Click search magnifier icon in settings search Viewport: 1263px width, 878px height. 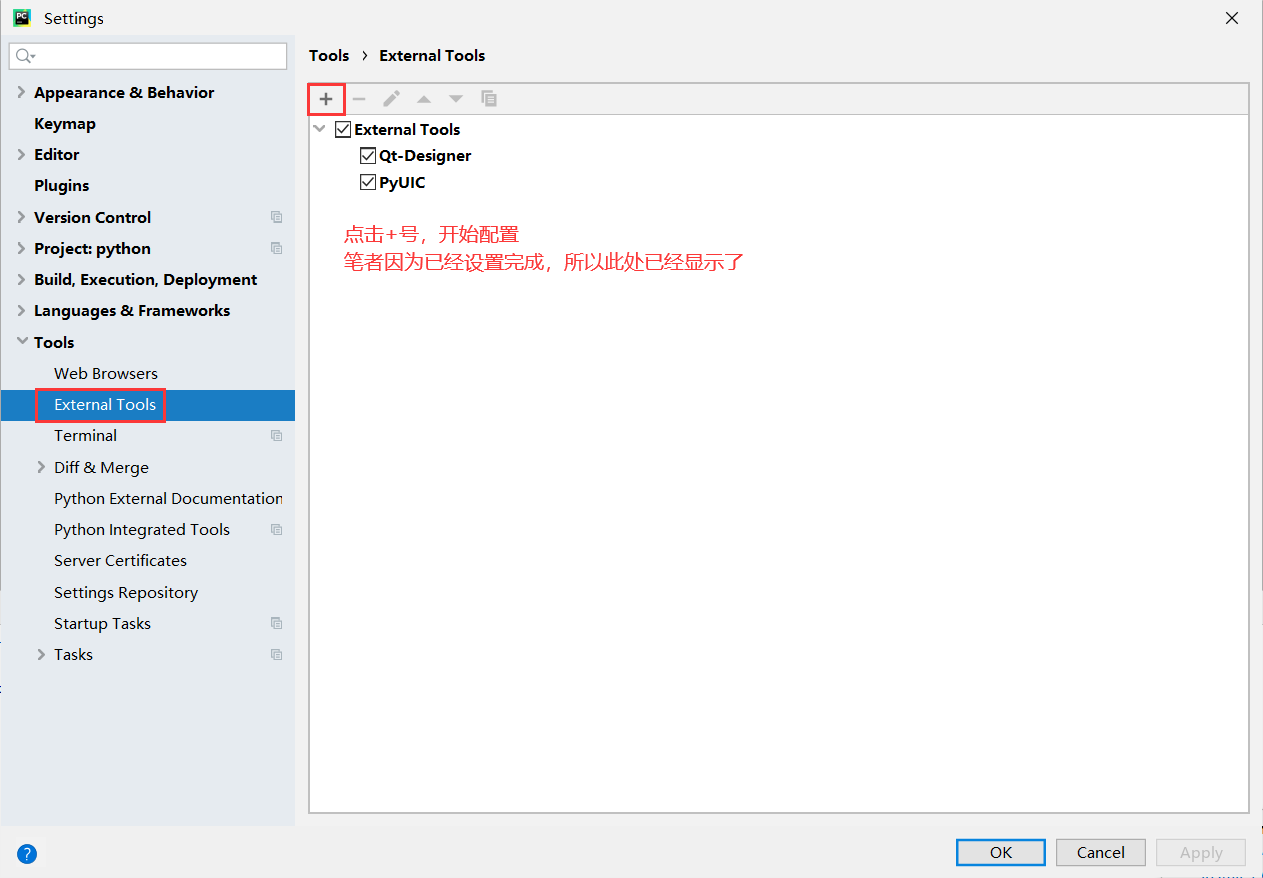point(24,56)
